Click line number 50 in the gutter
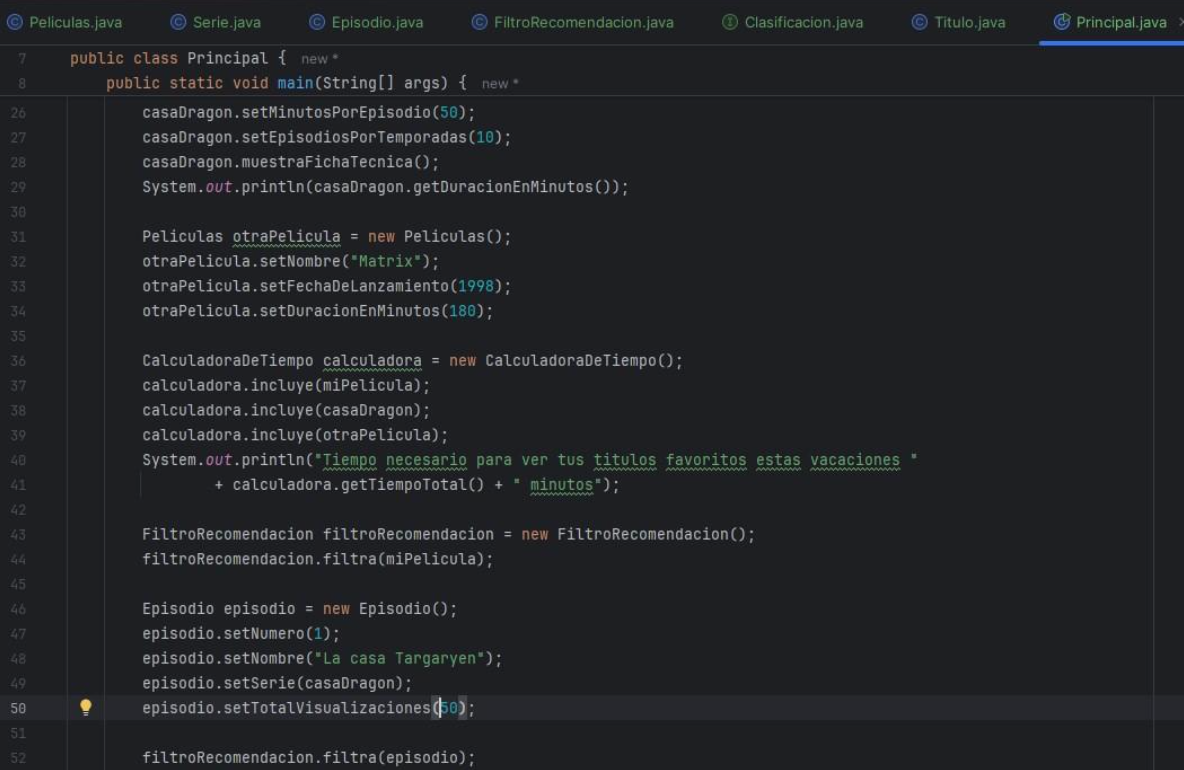Viewport: 1184px width, 770px height. pyautogui.click(x=18, y=708)
